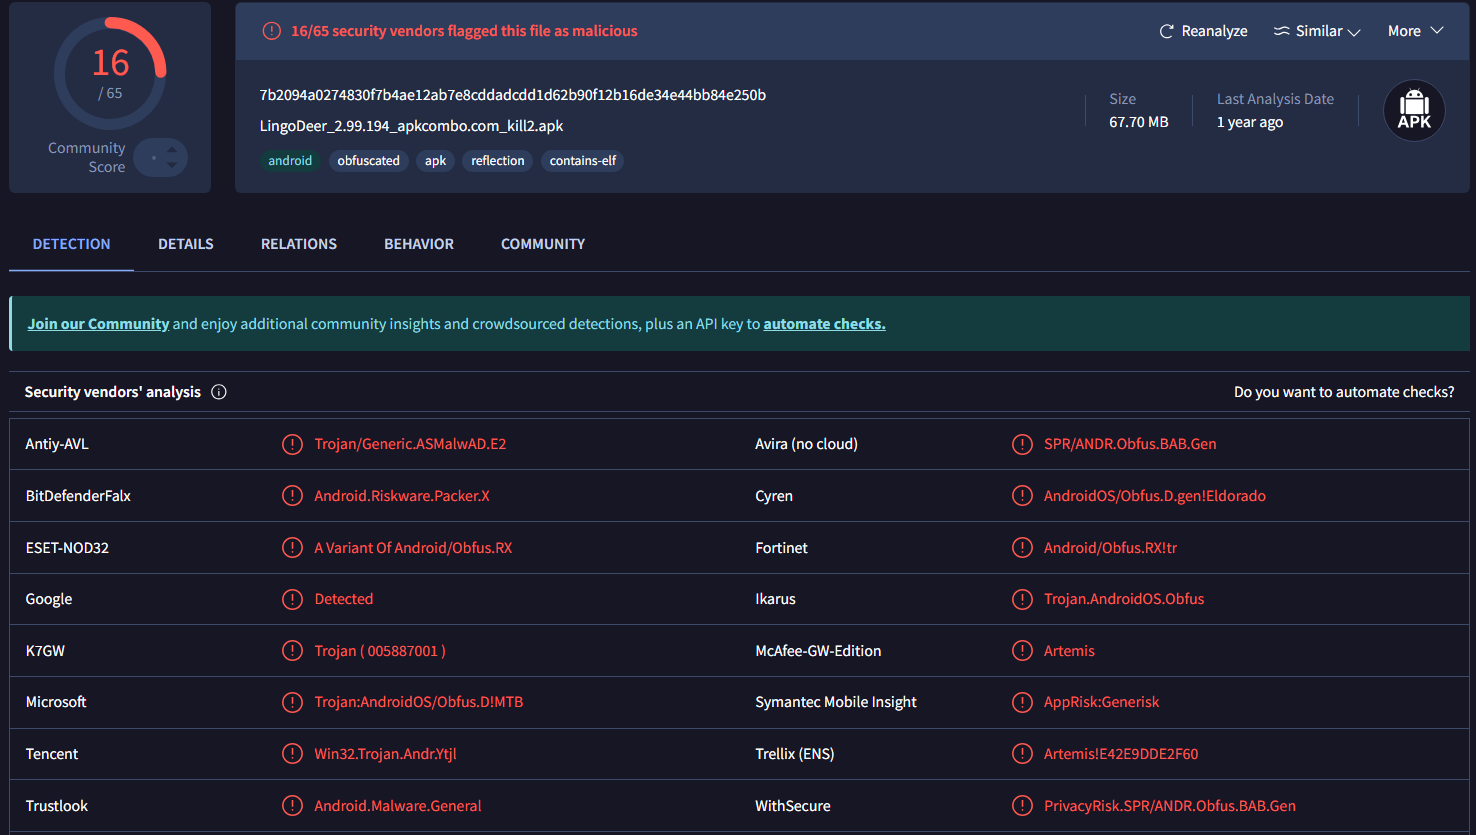Click the Reanalyze refresh icon
The width and height of the screenshot is (1476, 835).
click(x=1166, y=31)
